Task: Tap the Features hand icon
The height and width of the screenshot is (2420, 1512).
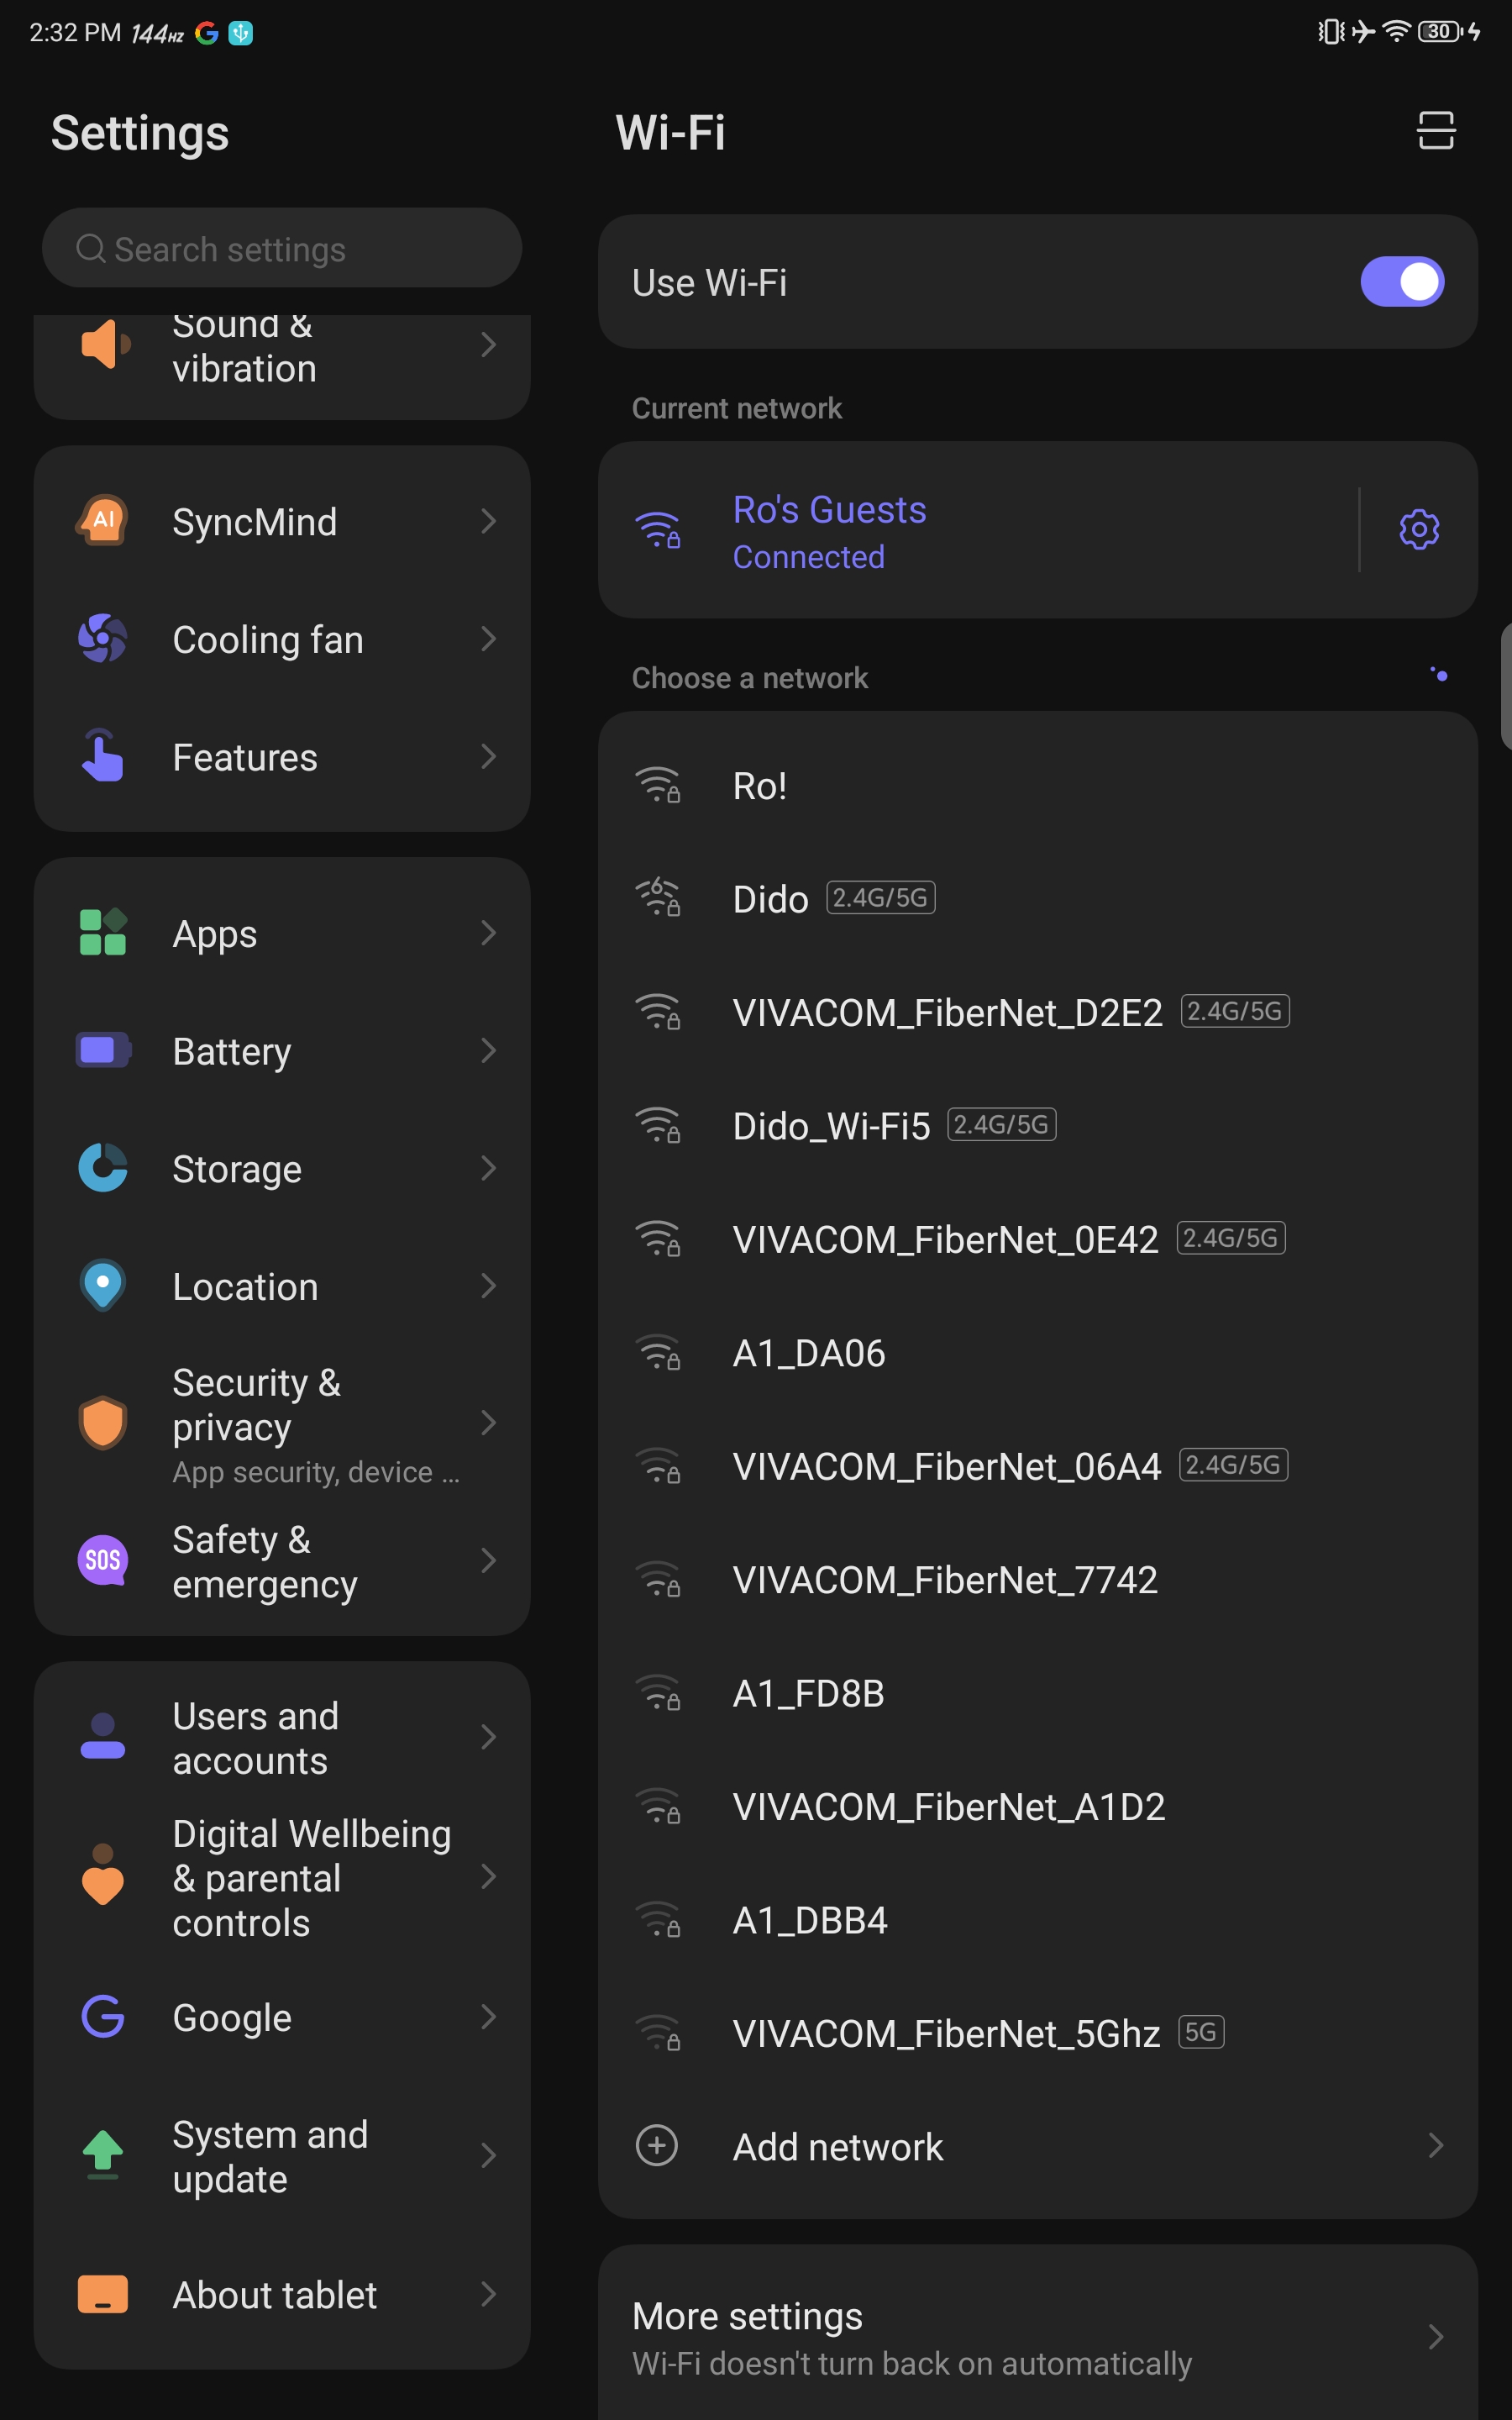Action: pos(103,756)
